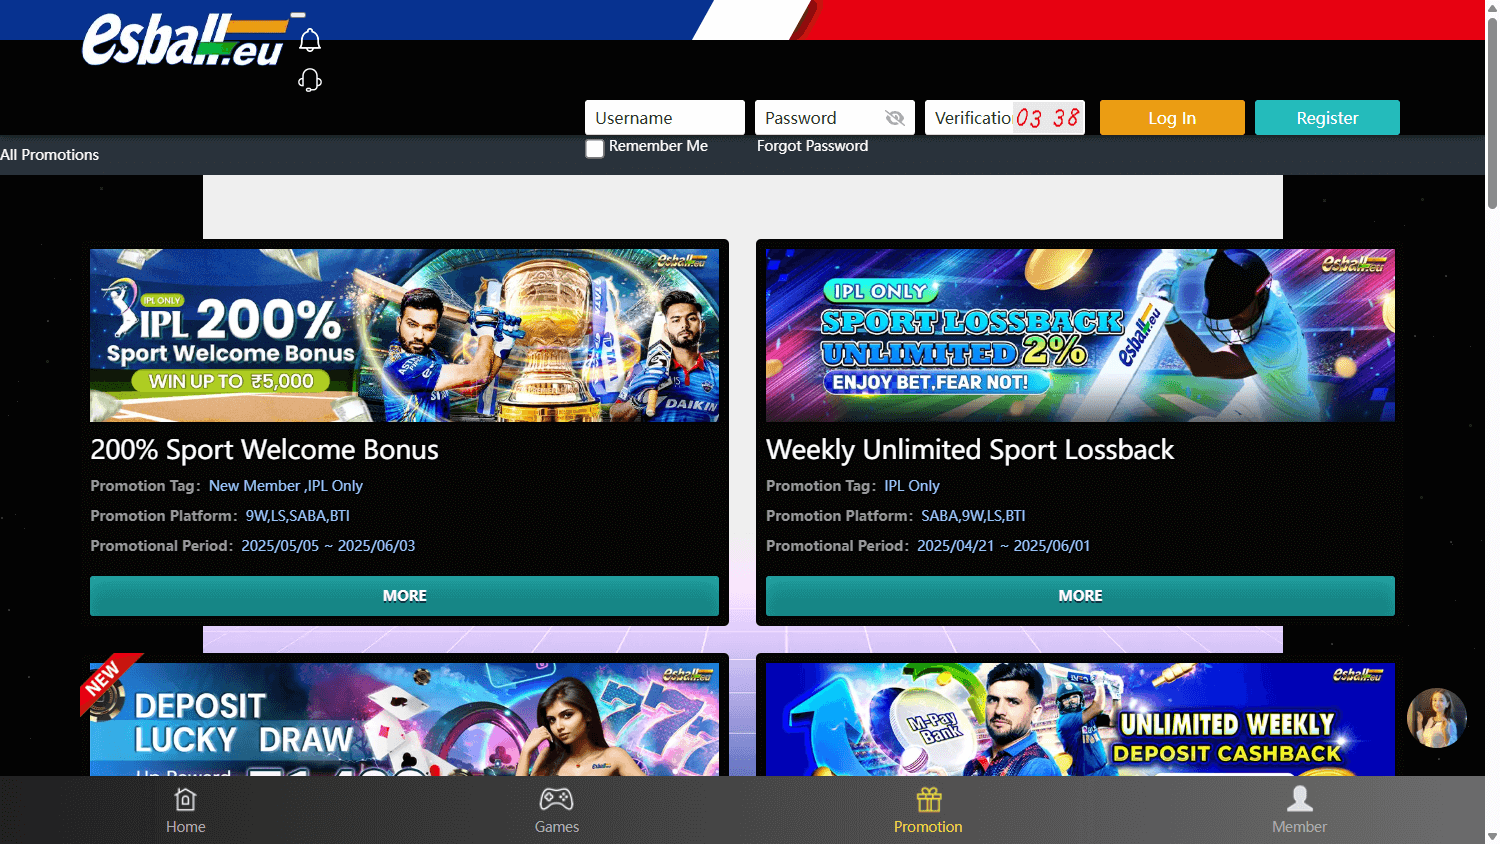Click MORE under 200% Sport Welcome Bonus
Image resolution: width=1500 pixels, height=844 pixels.
pos(404,595)
